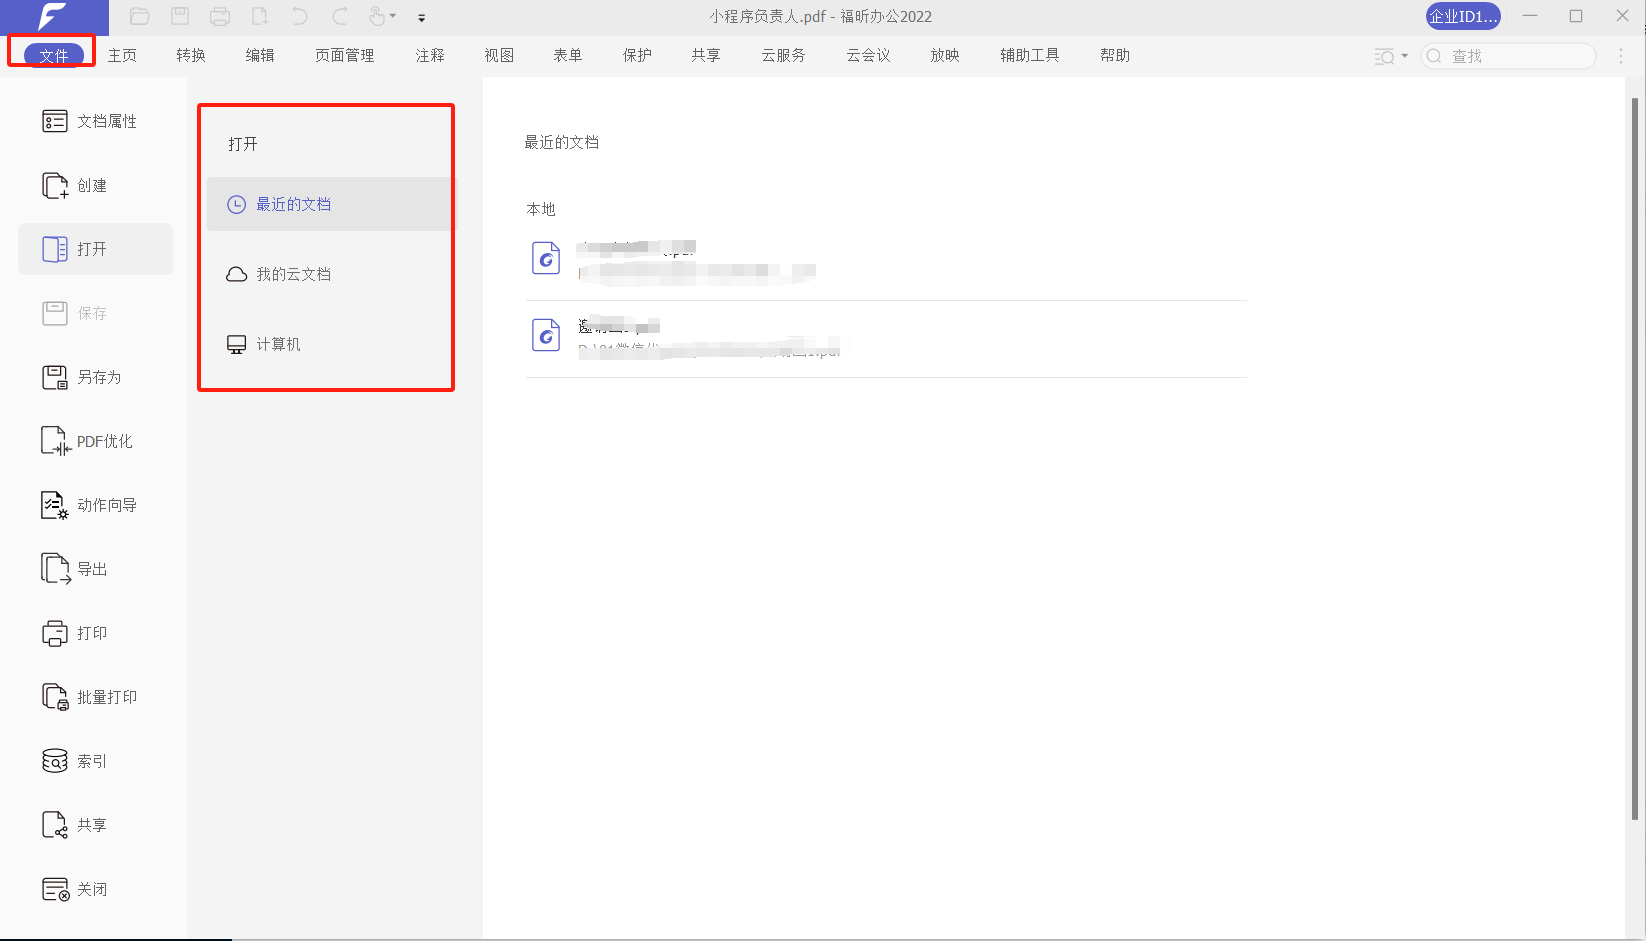
Task: Click the 关闭 close-document icon
Action: (55, 889)
